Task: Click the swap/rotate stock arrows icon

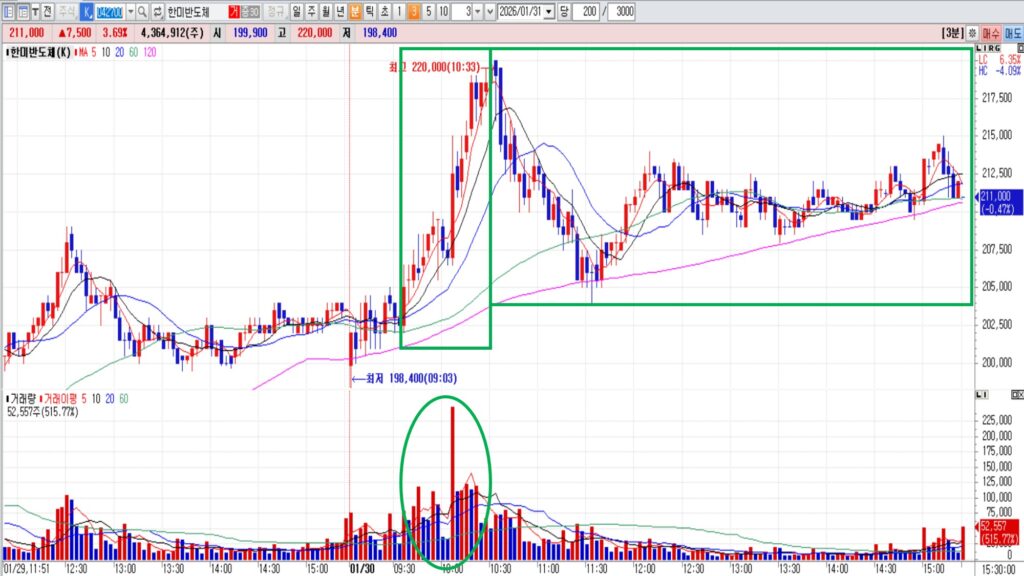Action: (157, 11)
